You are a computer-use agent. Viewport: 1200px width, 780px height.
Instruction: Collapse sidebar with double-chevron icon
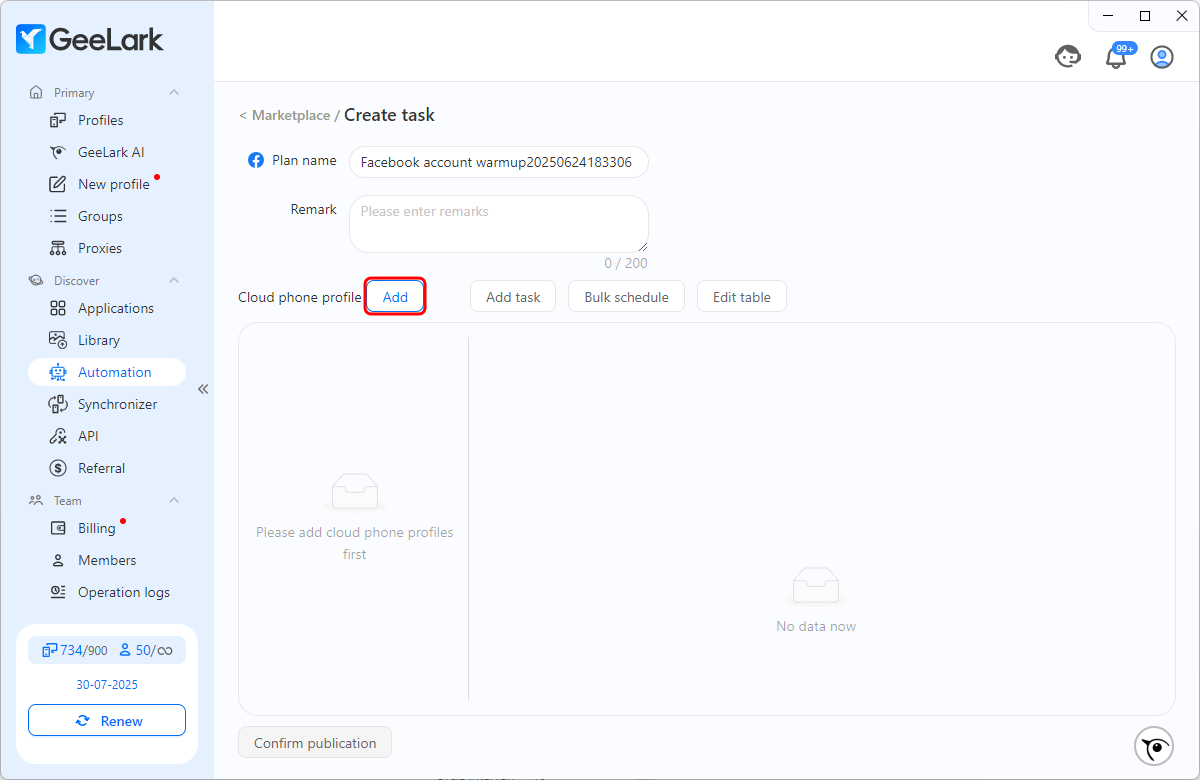pyautogui.click(x=203, y=389)
